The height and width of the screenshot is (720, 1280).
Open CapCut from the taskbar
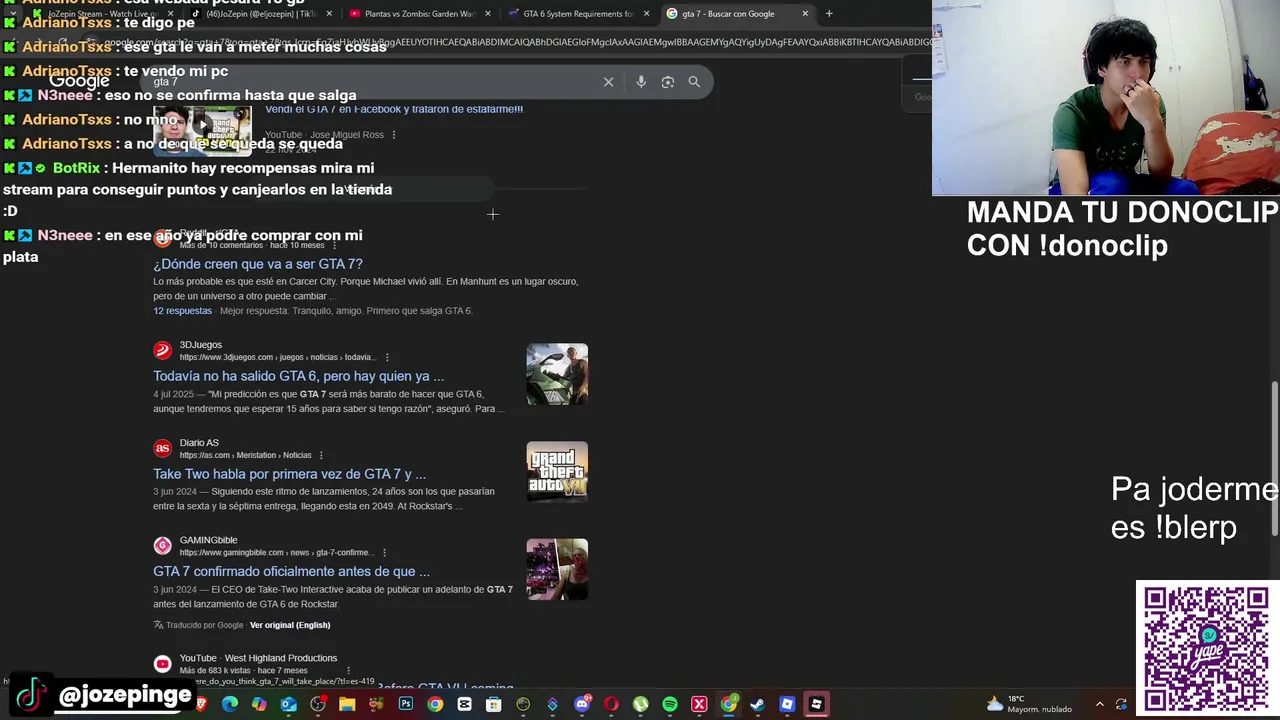(x=464, y=704)
